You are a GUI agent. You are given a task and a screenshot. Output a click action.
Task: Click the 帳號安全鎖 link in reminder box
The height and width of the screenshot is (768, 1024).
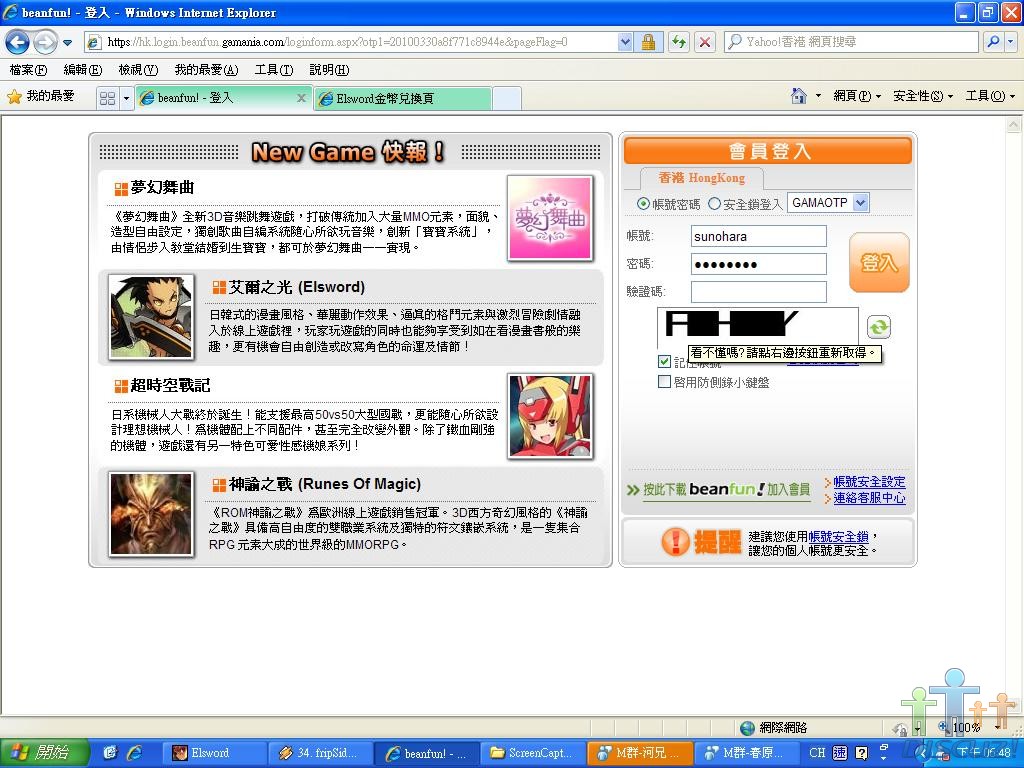838,537
